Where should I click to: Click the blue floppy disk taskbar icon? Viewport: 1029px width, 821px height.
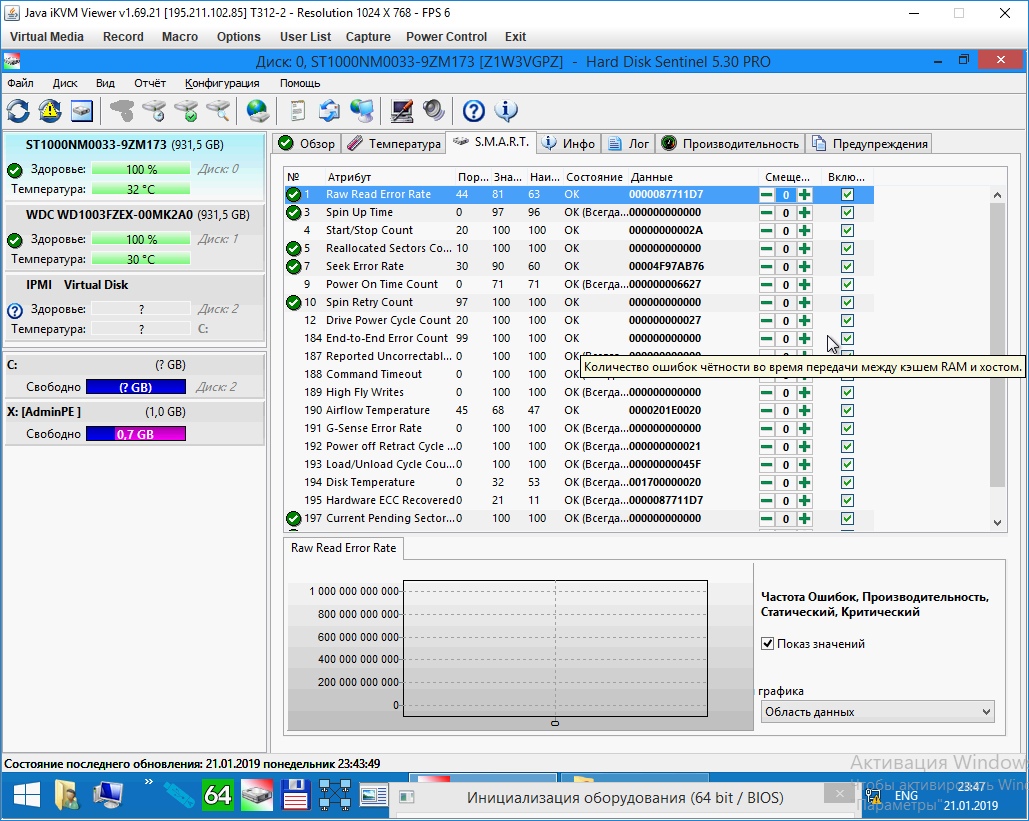[x=295, y=795]
